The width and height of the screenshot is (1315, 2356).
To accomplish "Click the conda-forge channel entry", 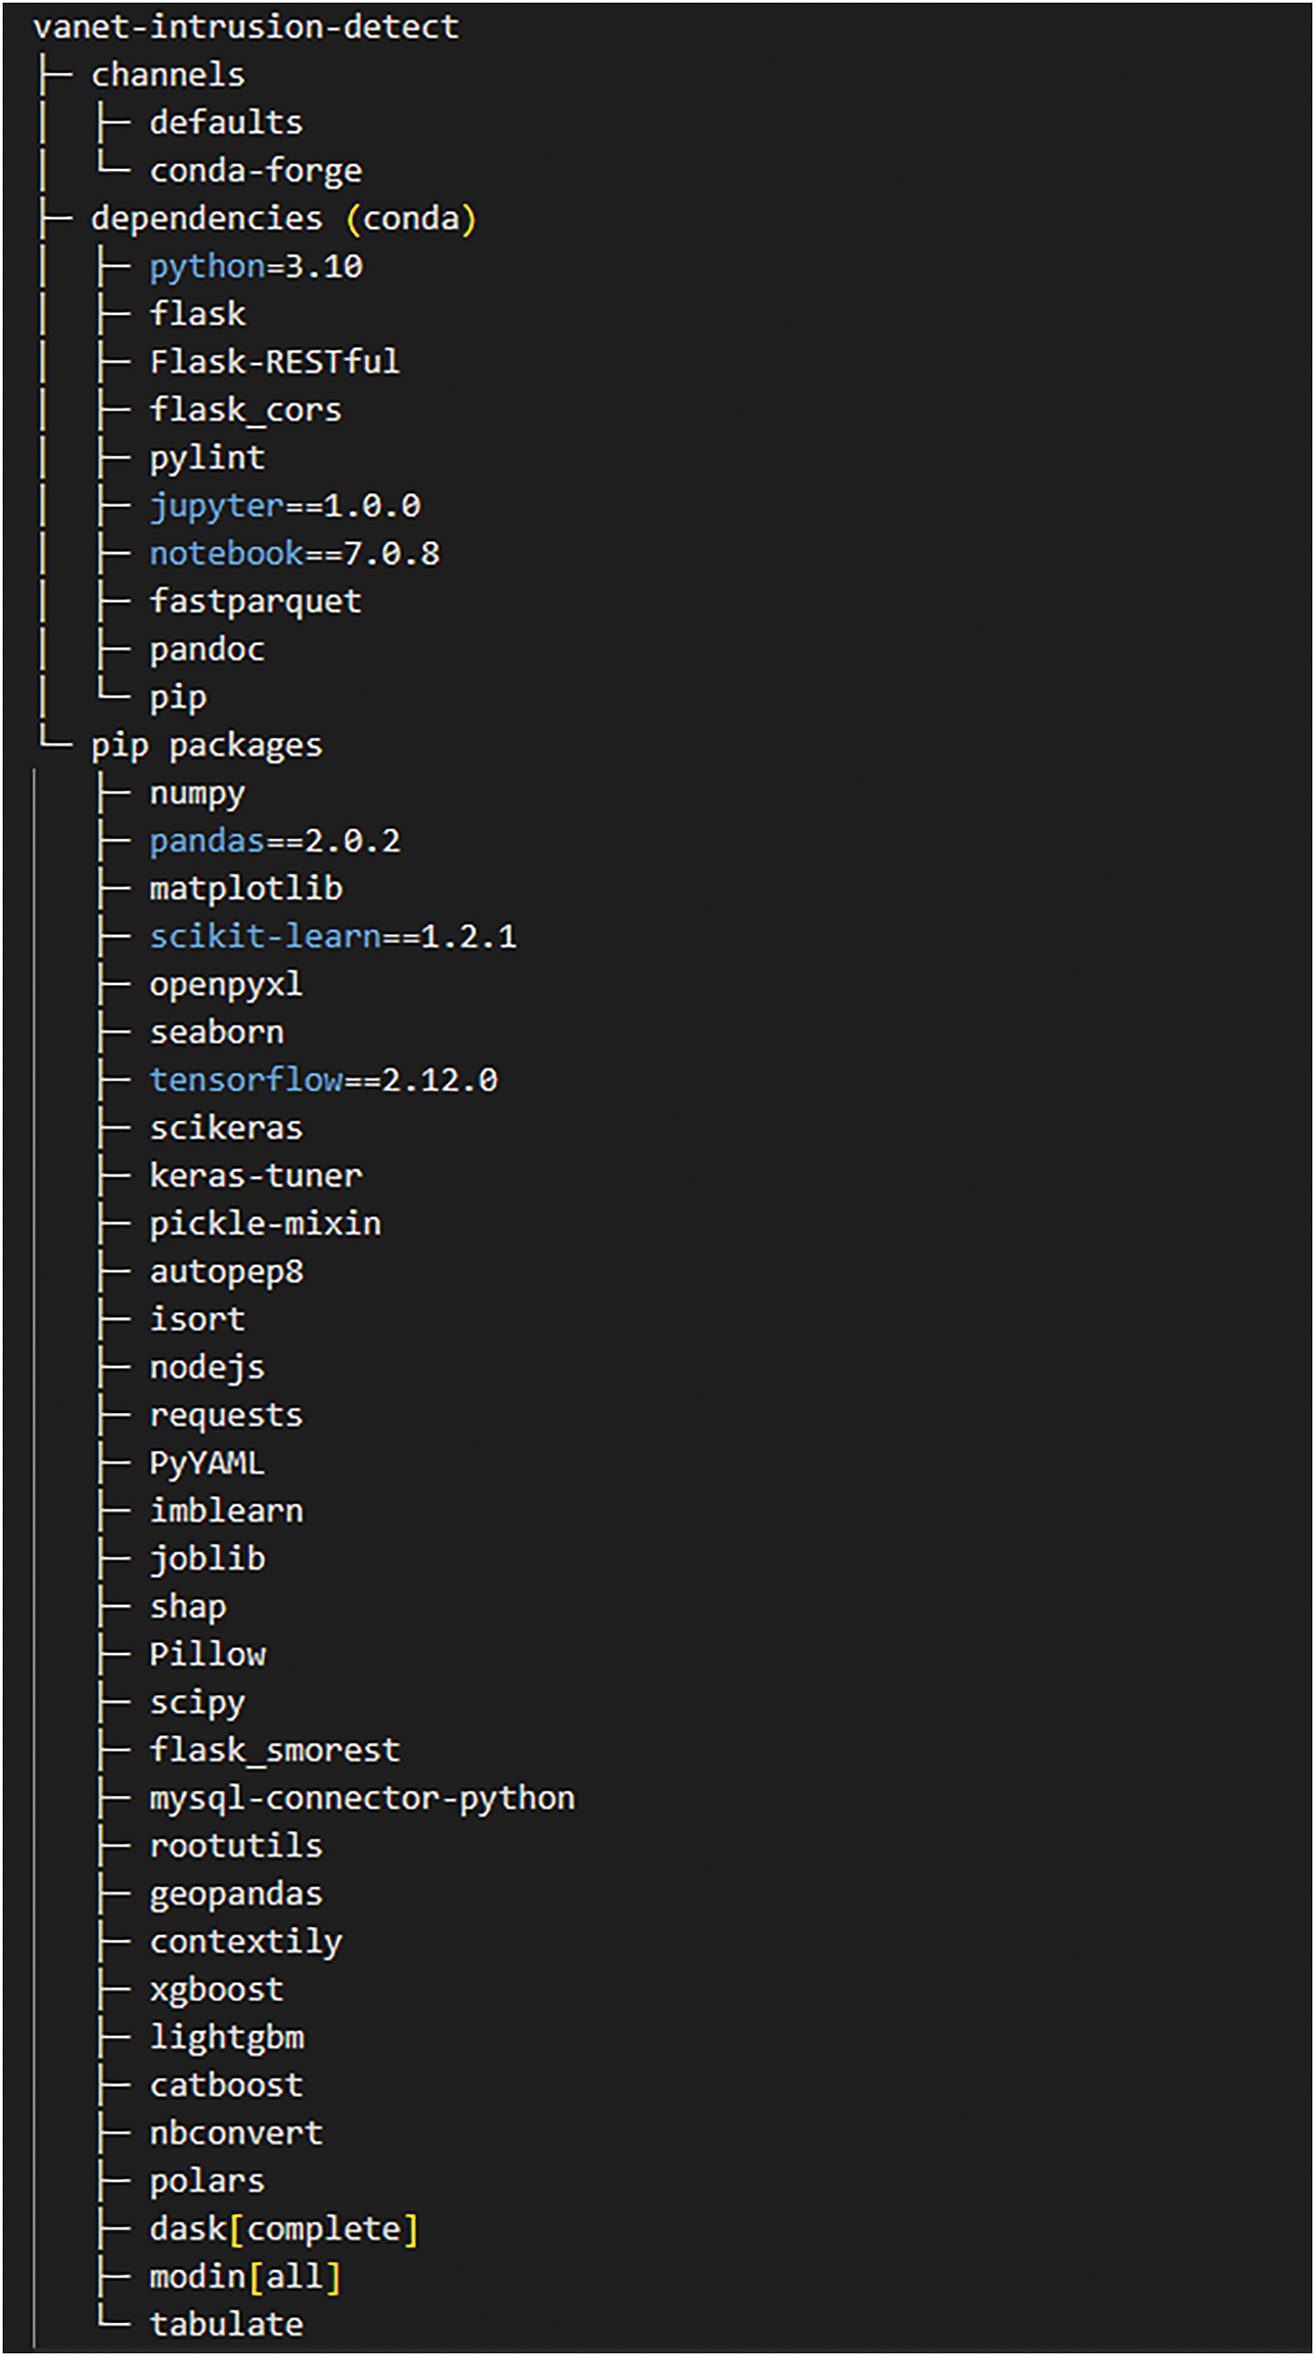I will coord(255,171).
